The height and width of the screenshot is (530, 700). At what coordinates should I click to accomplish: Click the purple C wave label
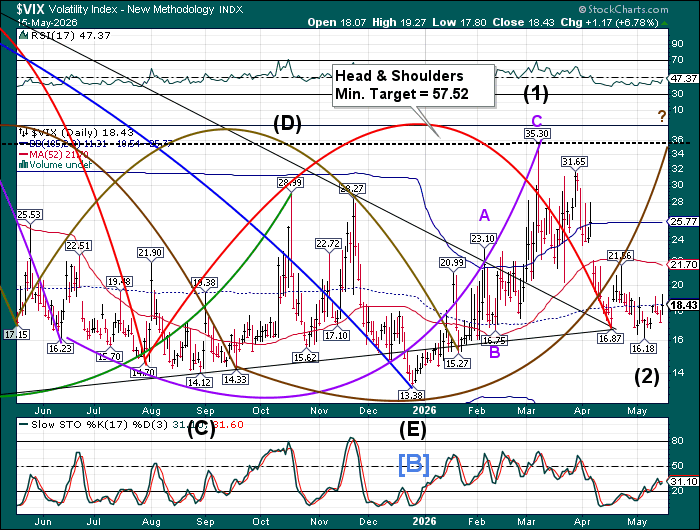(537, 121)
